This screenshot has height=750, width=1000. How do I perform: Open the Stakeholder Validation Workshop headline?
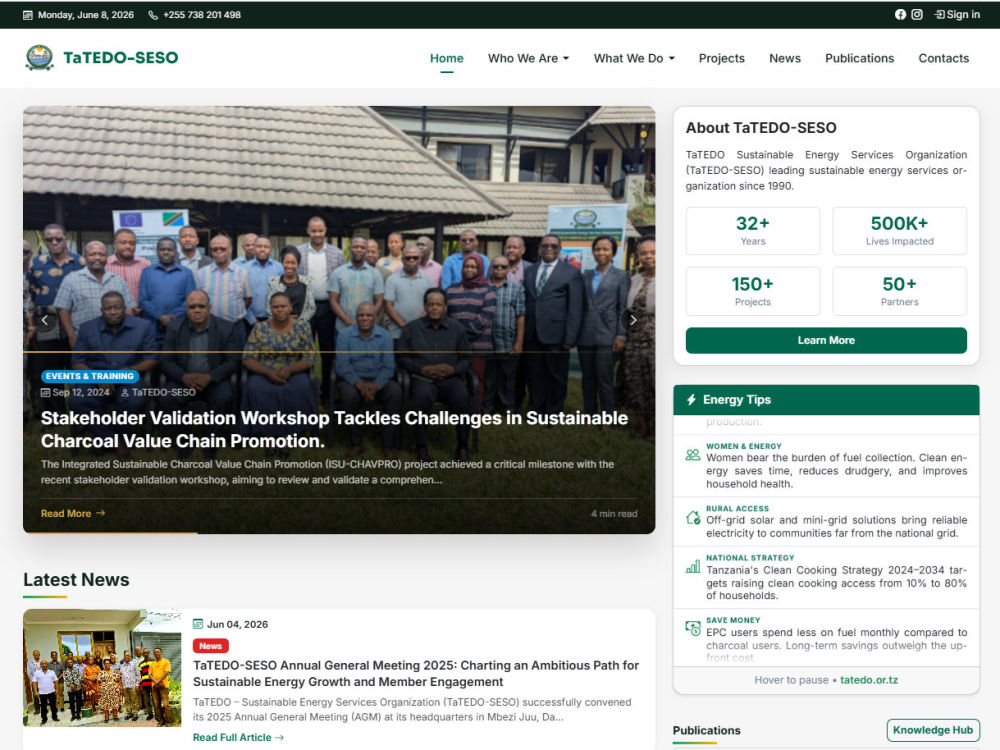pyautogui.click(x=334, y=429)
